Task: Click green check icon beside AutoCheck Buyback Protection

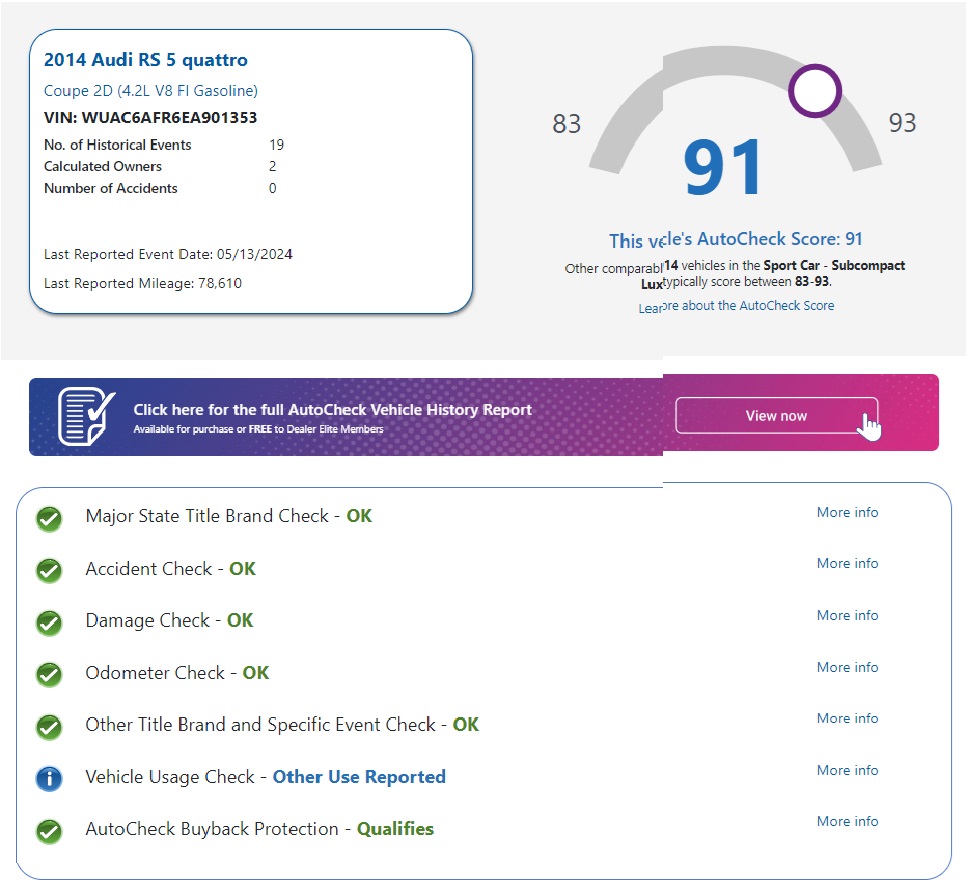Action: [x=49, y=831]
